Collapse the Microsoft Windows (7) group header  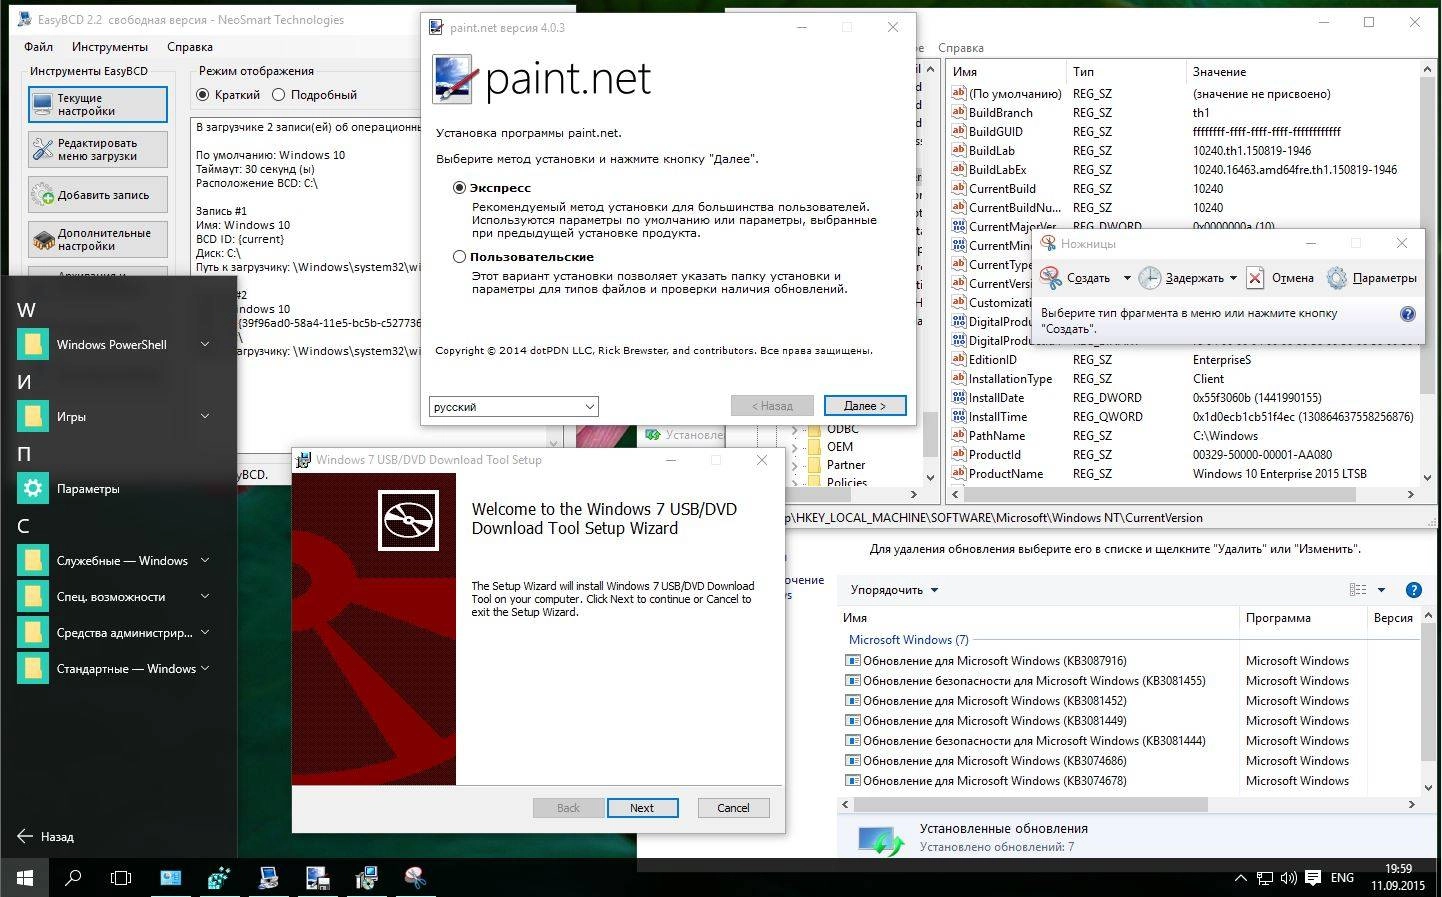(908, 640)
